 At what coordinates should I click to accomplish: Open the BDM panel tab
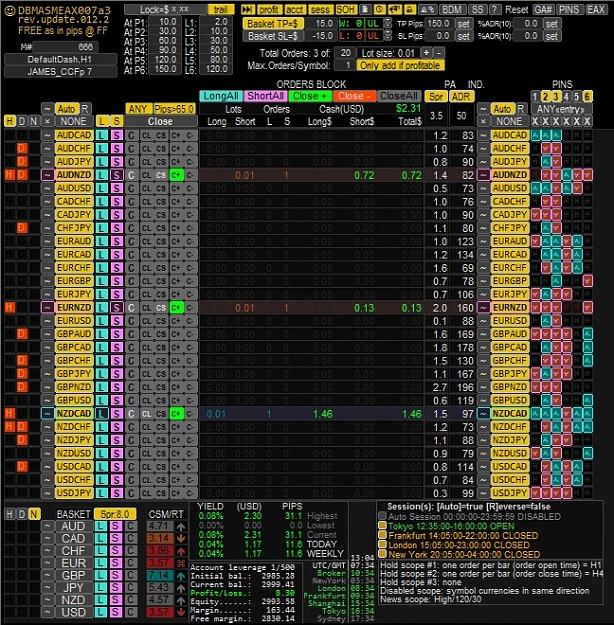tap(453, 9)
